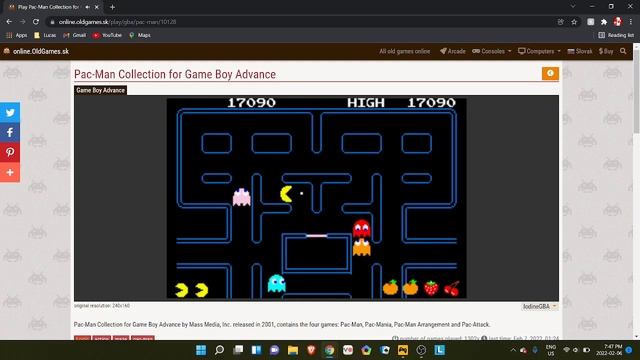Show hidden system tray icons
Viewport: 640px width, 360px height.
click(513, 350)
